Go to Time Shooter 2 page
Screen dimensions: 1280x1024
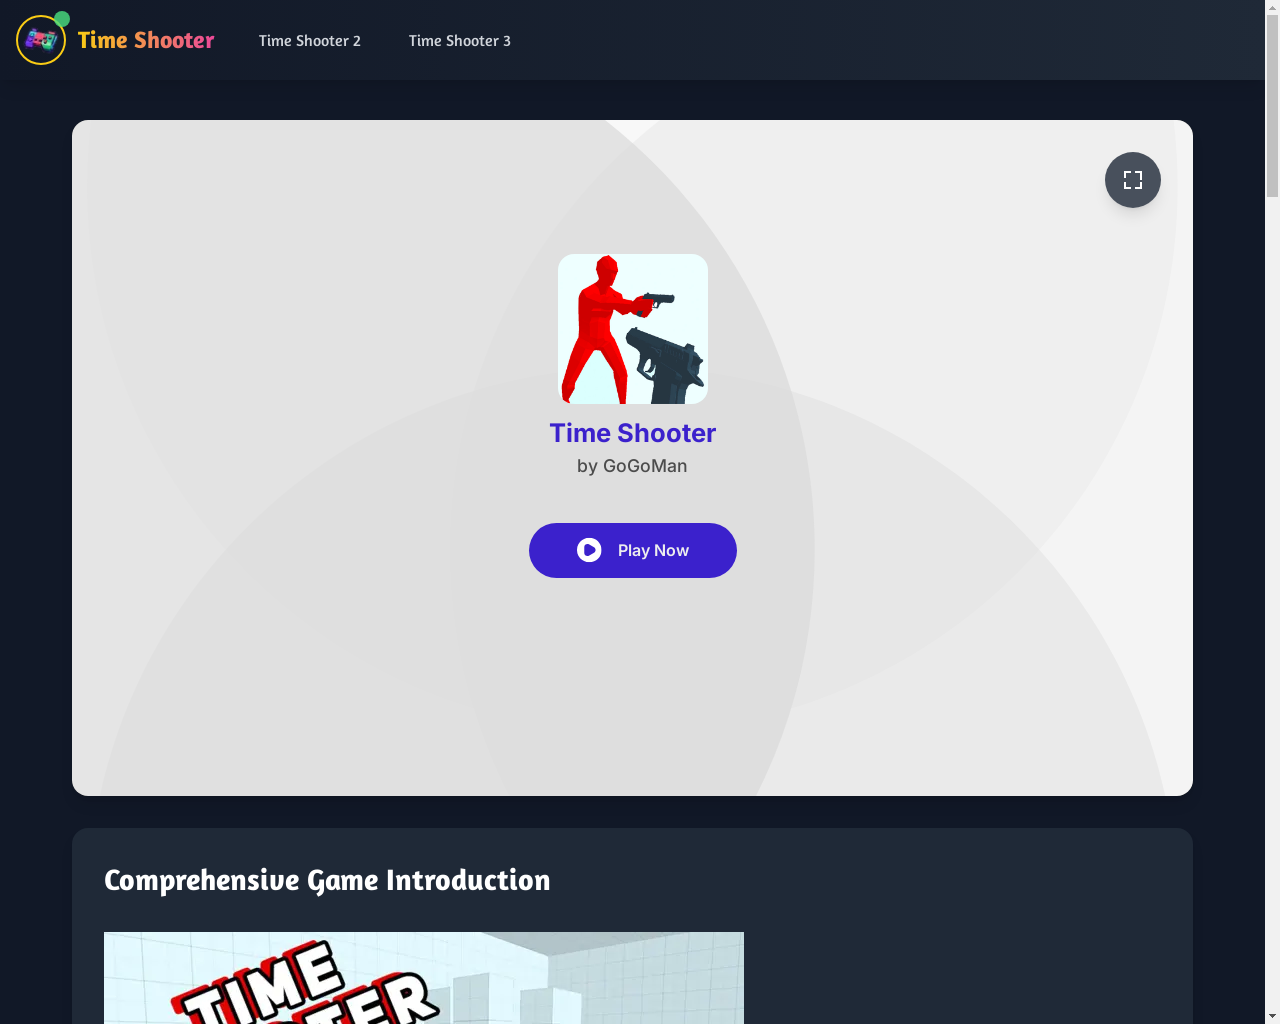coord(310,41)
